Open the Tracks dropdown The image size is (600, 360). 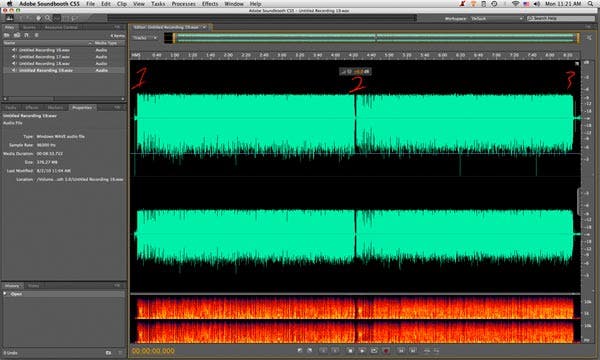[145, 38]
